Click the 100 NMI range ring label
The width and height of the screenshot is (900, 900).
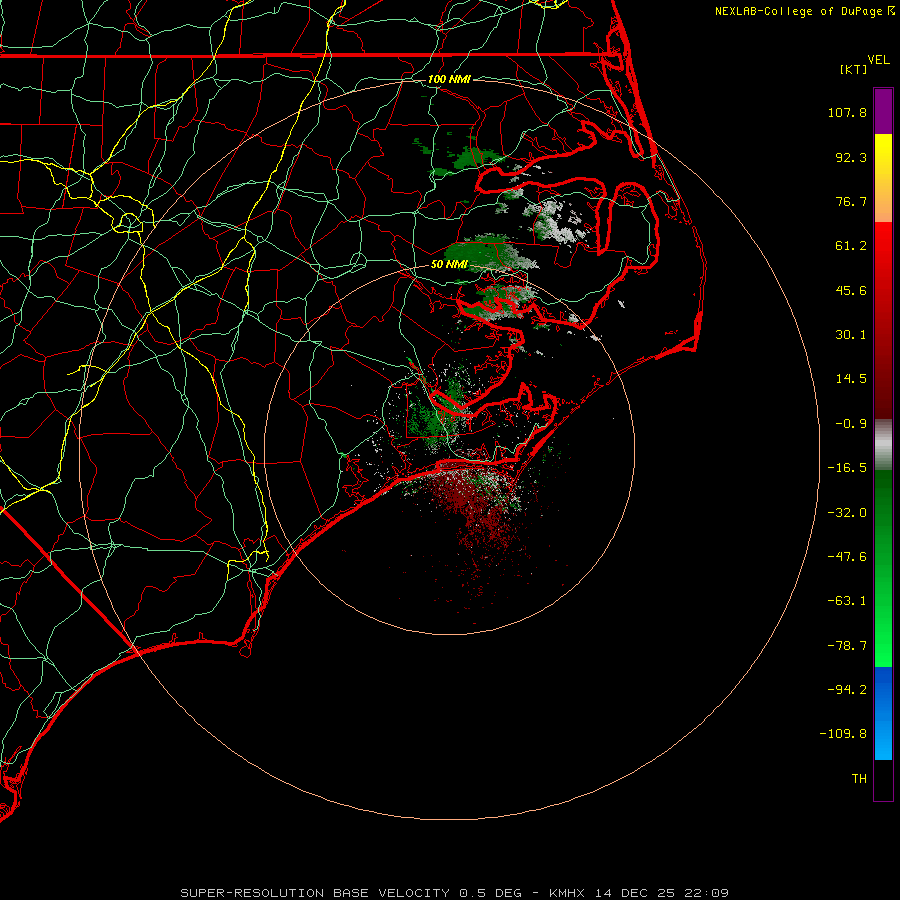(x=449, y=79)
